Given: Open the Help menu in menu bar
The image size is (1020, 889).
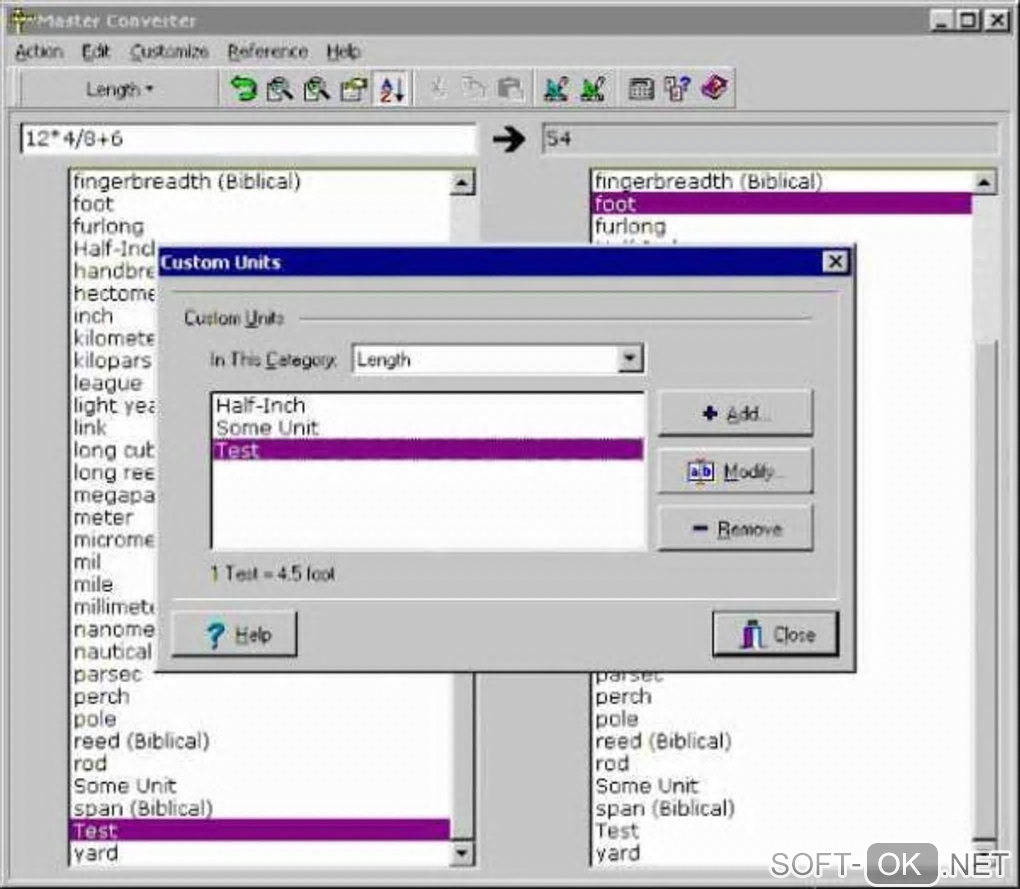Looking at the screenshot, I should (343, 51).
